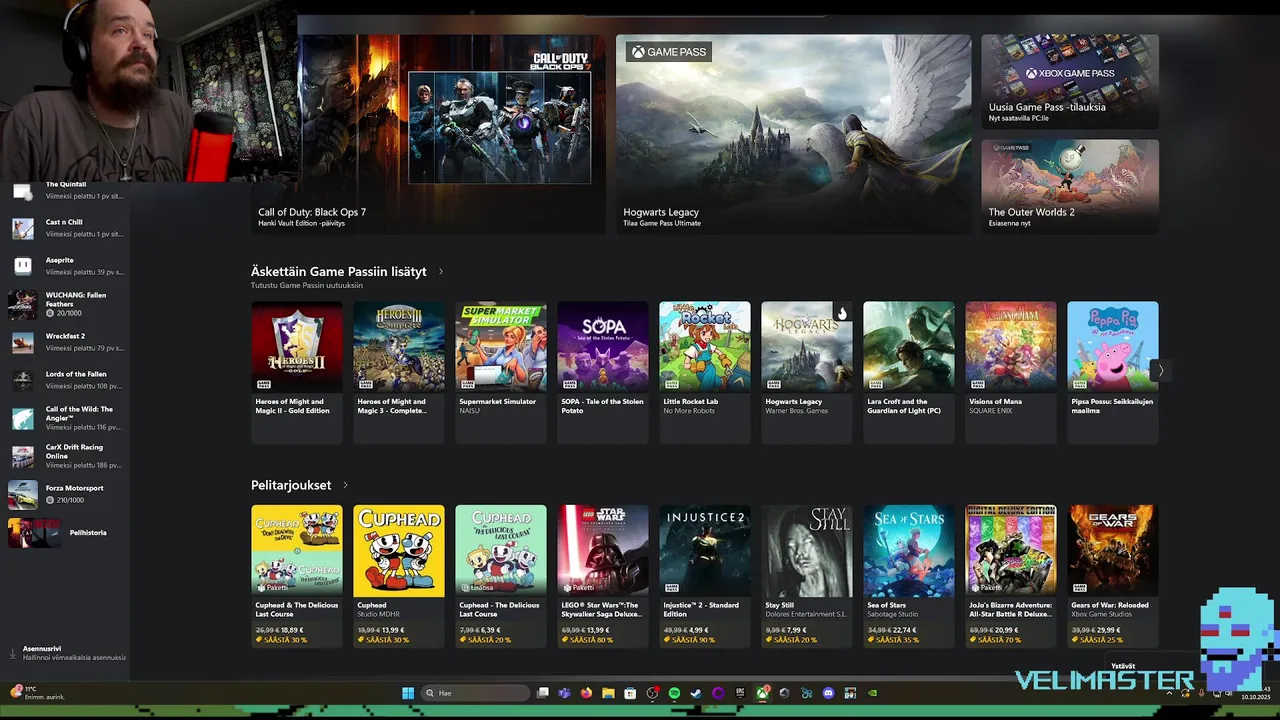Screen dimensions: 1280x720
Task: Open Uusia Game Pass -tilauksia promo
Action: click(1070, 82)
